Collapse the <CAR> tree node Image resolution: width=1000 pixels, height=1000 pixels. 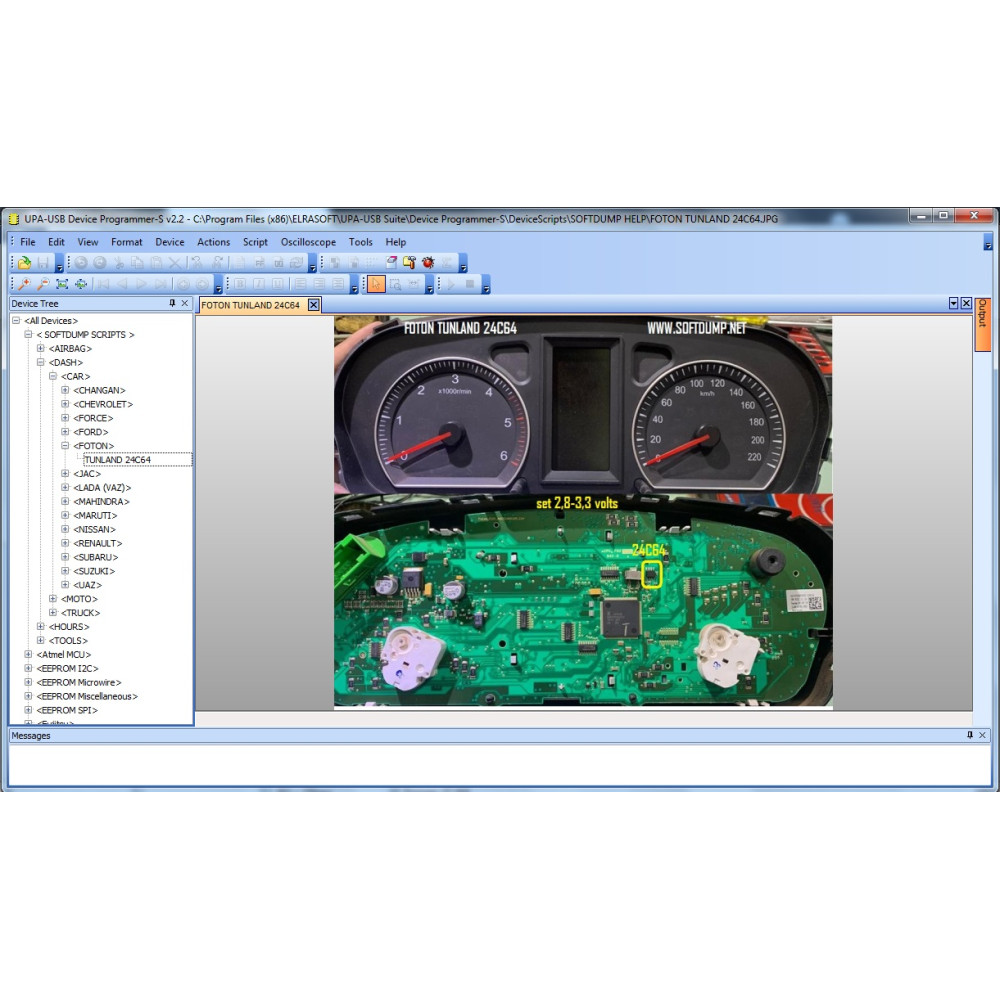point(53,376)
